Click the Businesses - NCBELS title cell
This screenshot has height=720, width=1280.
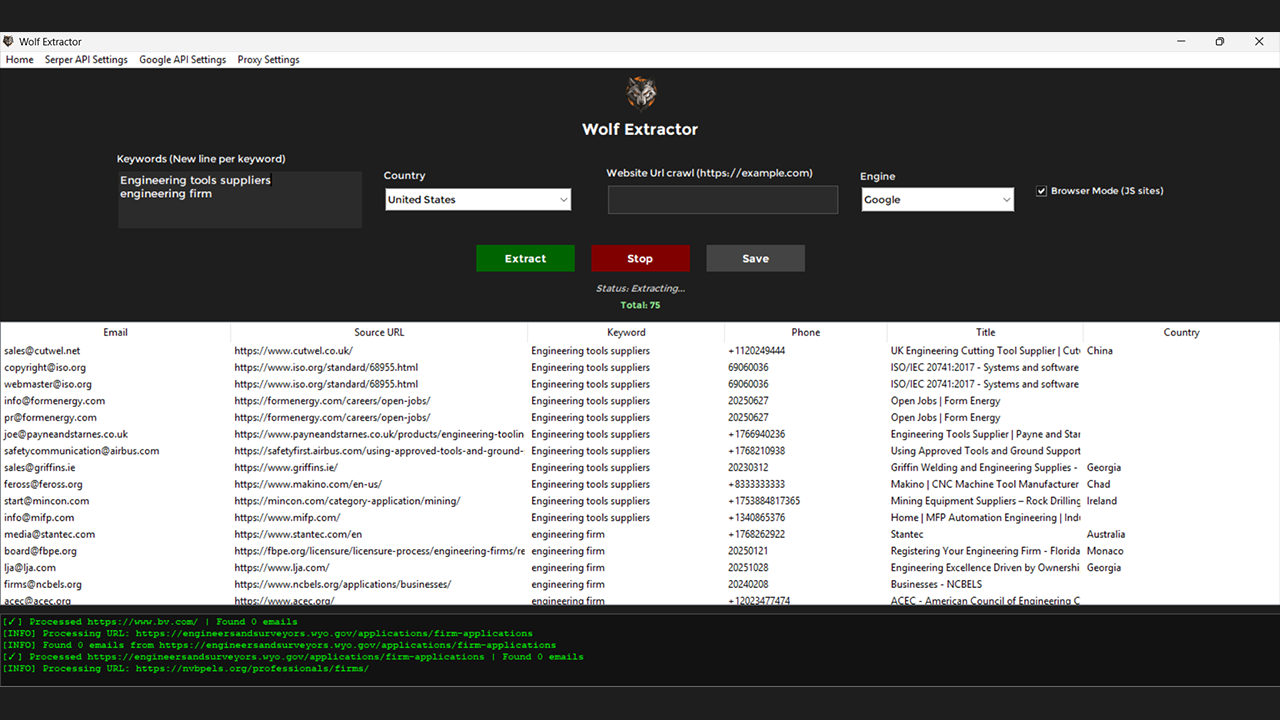coord(936,584)
